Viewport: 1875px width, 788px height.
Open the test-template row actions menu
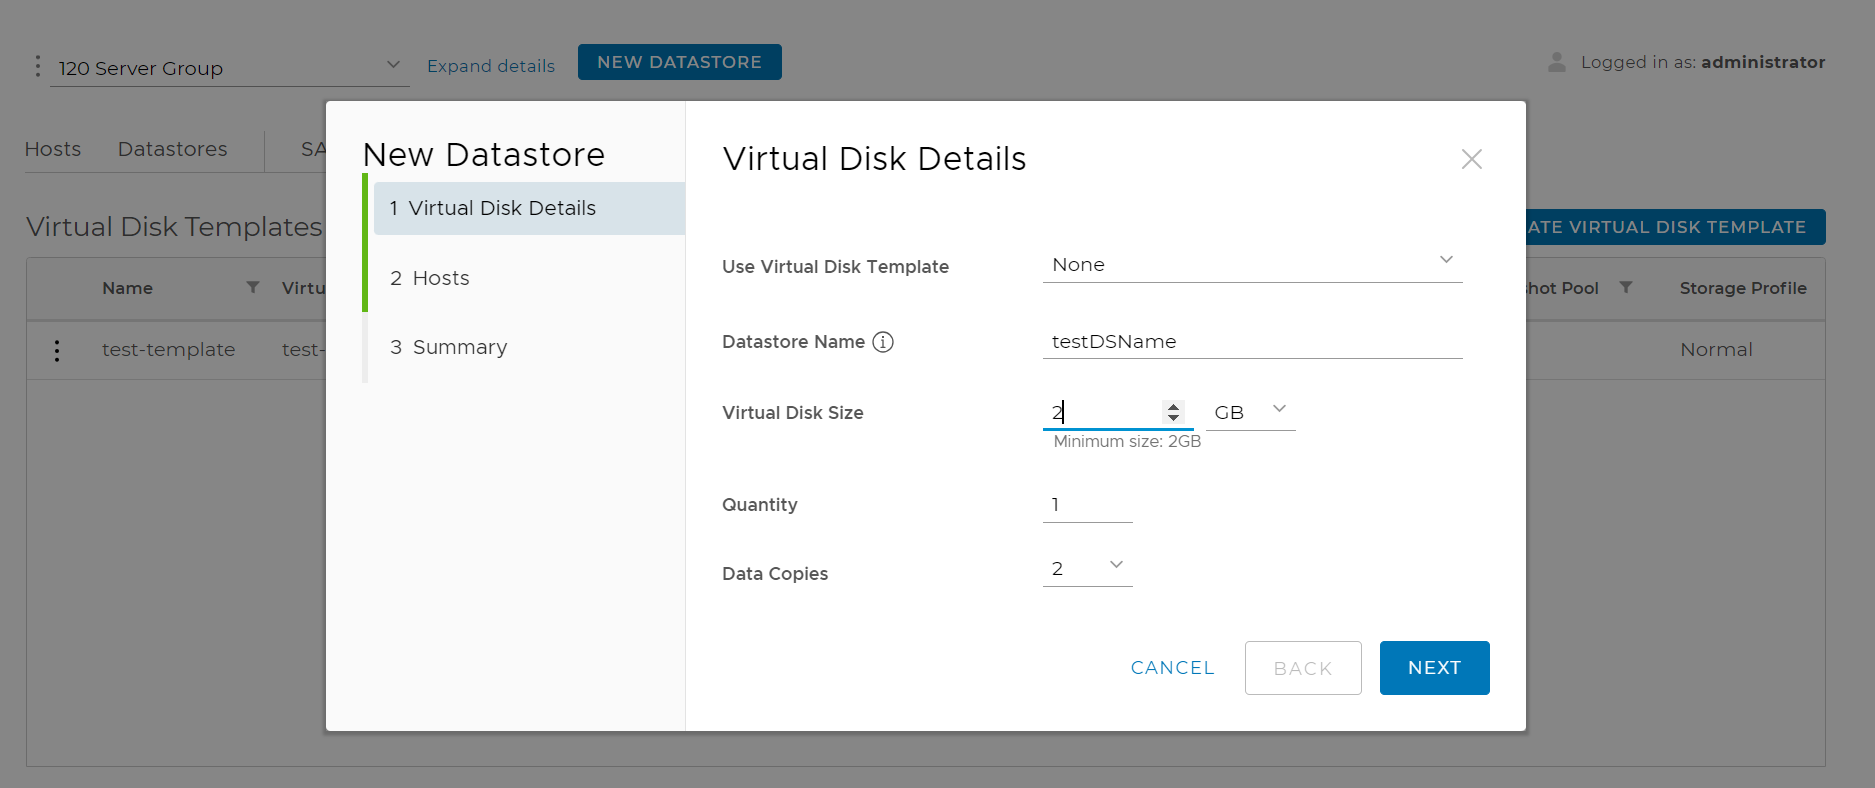[x=57, y=350]
